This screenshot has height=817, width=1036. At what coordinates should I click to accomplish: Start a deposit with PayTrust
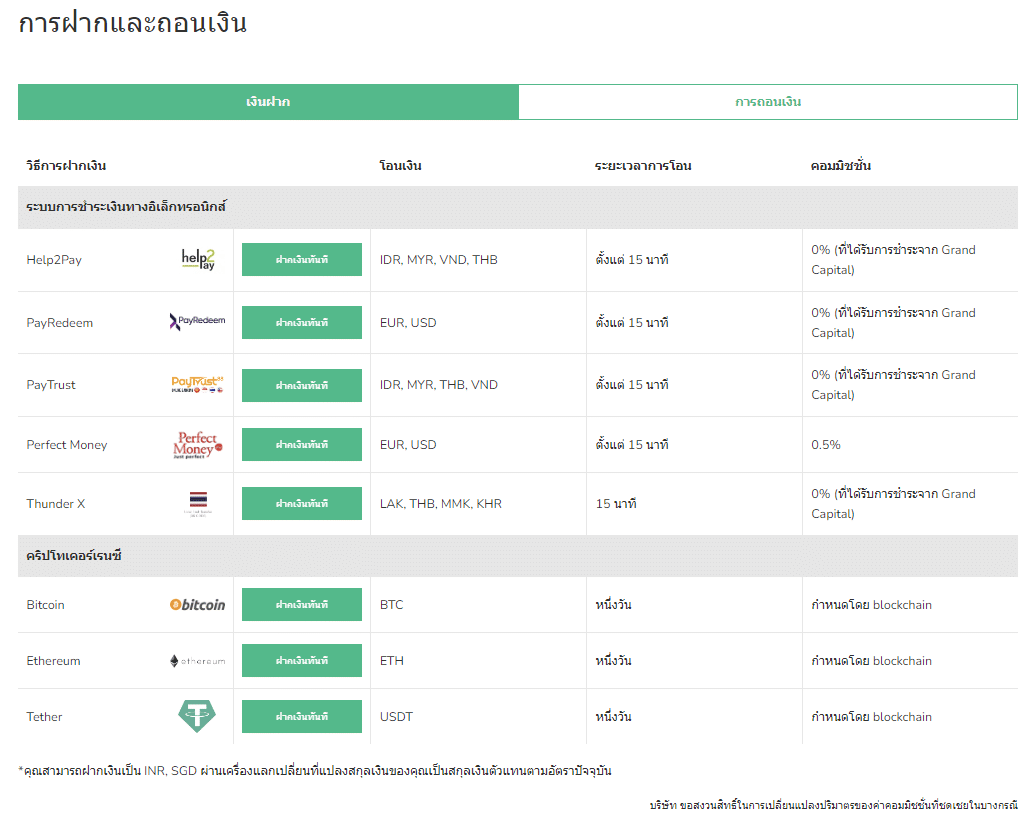coord(302,385)
